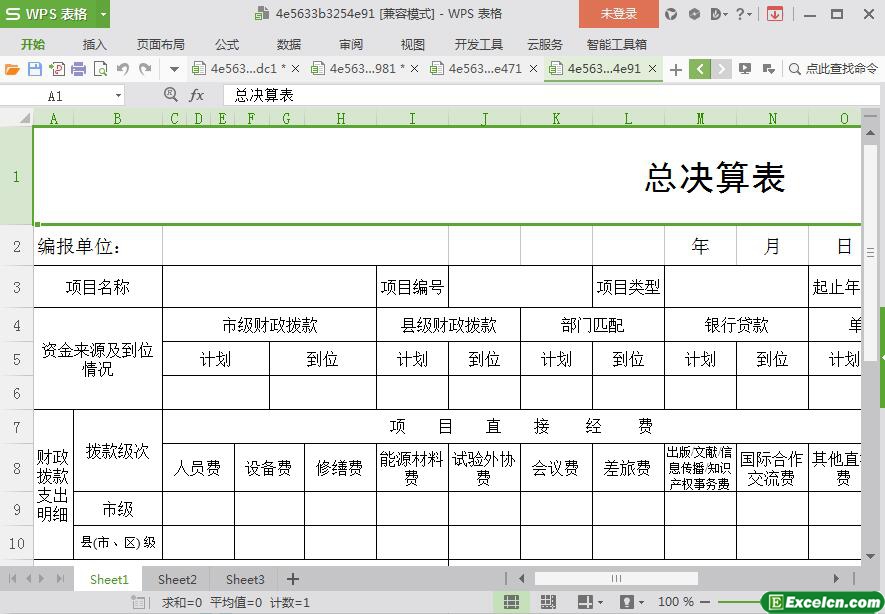
Task: Open the 插入 ribbon tab
Action: tap(94, 44)
